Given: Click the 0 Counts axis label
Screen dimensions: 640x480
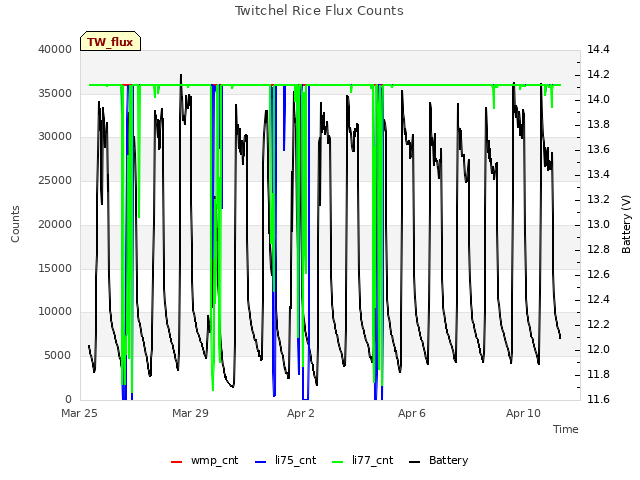Looking at the screenshot, I should pos(69,399).
